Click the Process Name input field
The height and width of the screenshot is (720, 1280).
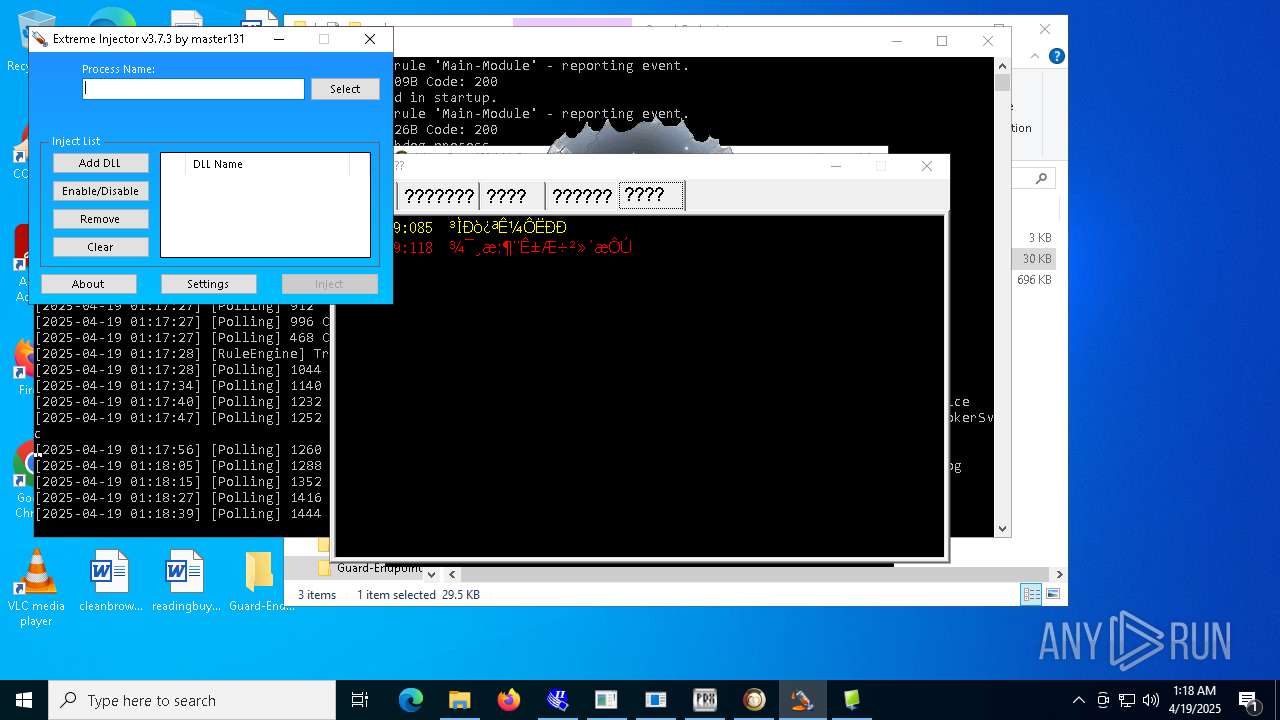(x=193, y=89)
